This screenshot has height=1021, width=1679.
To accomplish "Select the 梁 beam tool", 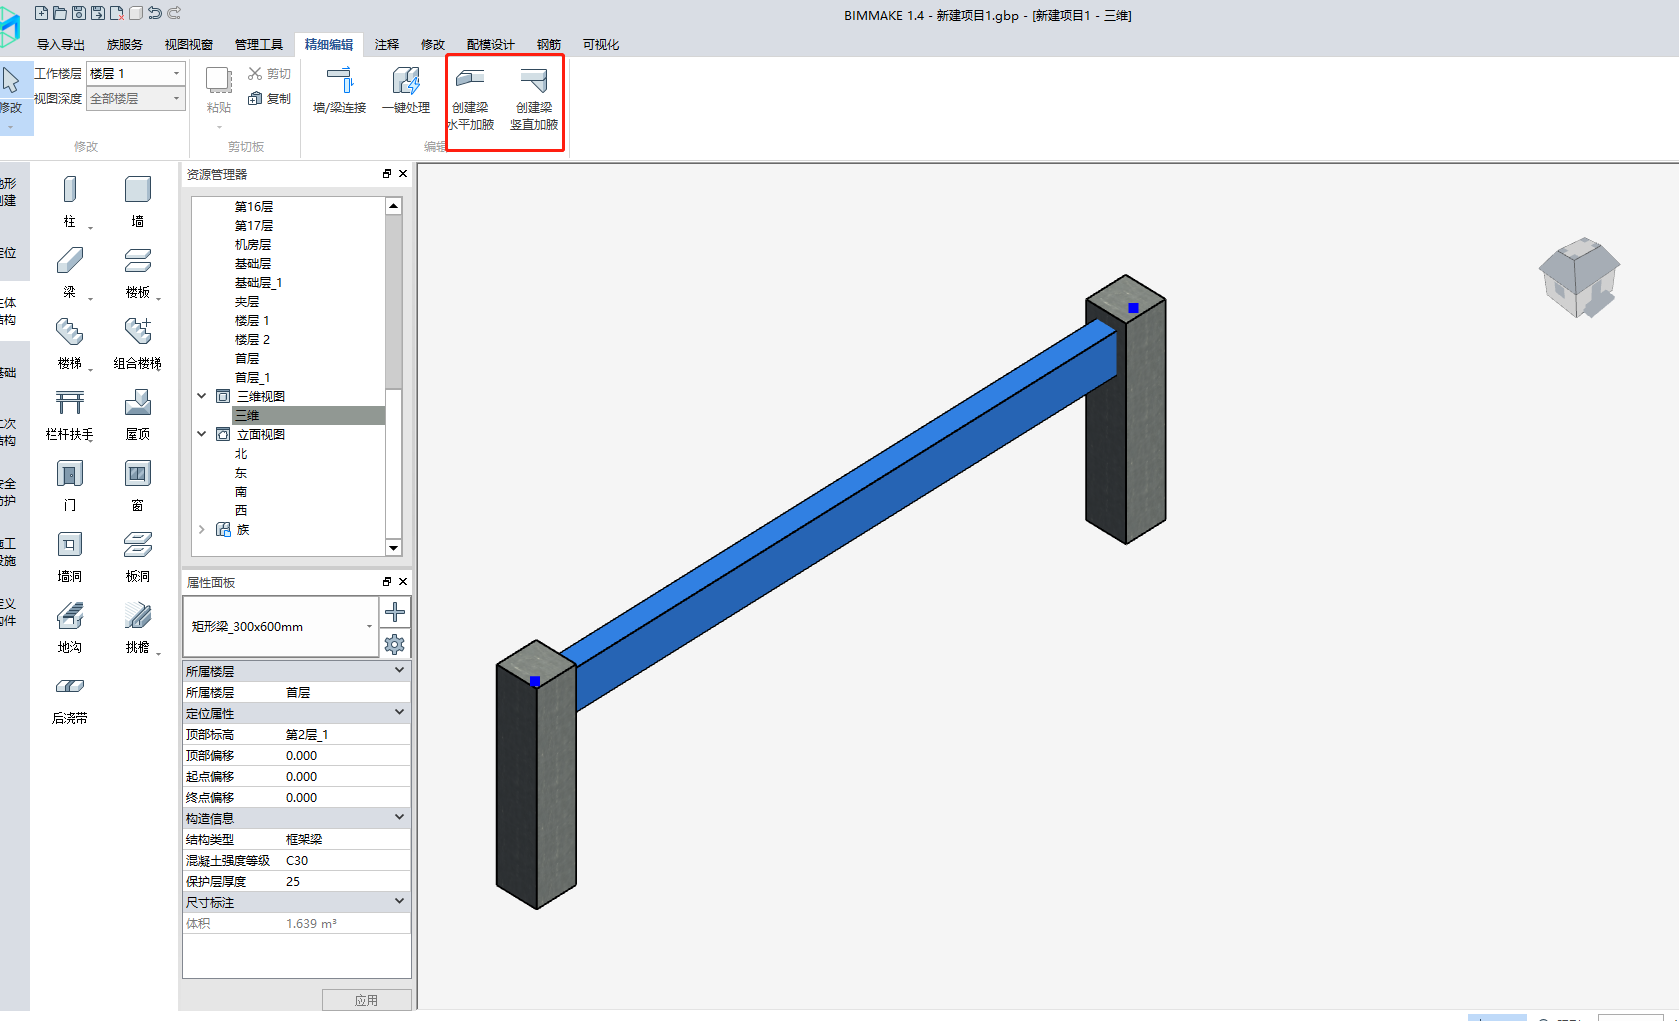I will coord(70,272).
